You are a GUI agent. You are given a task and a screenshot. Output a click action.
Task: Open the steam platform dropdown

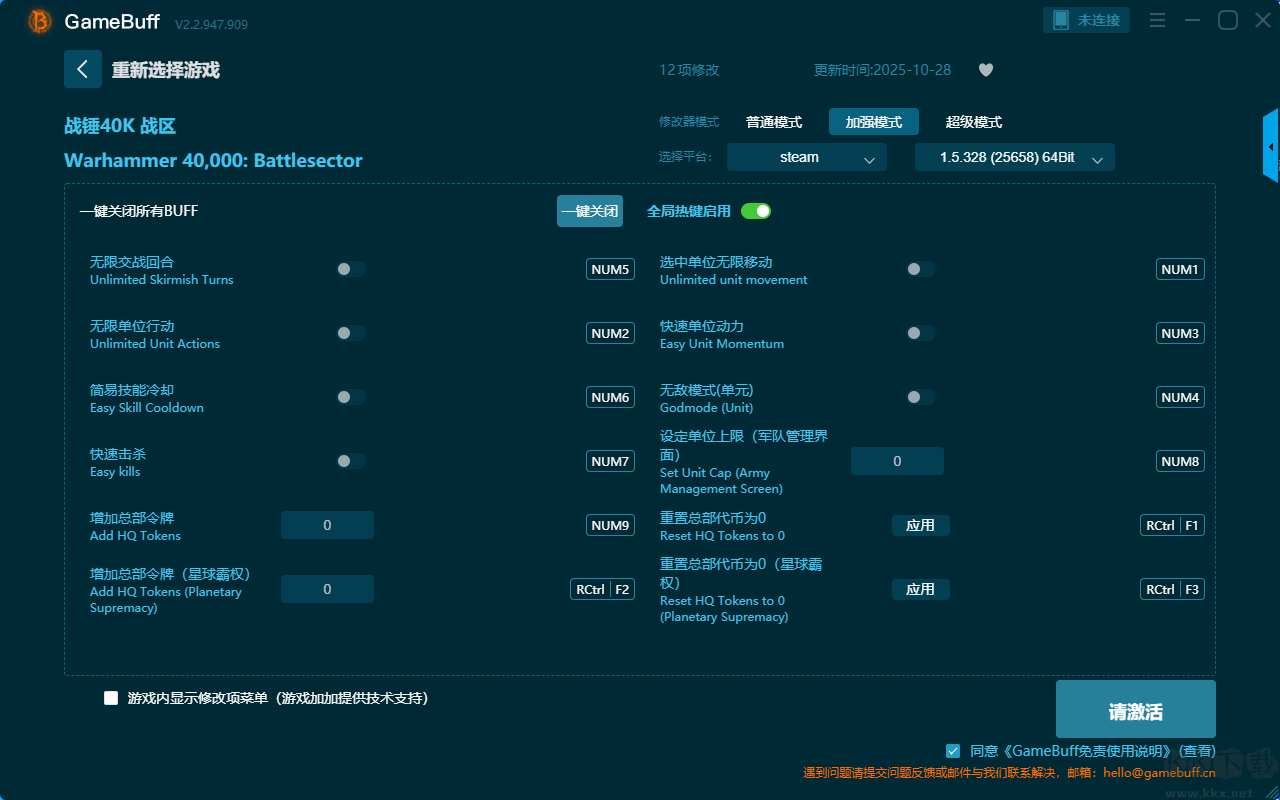click(x=807, y=157)
